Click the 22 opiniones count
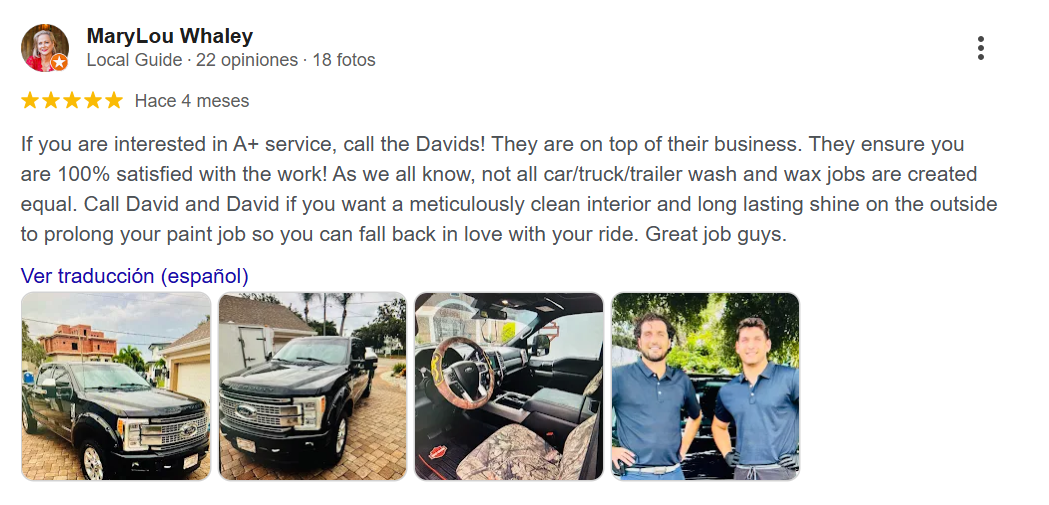Image resolution: width=1049 pixels, height=505 pixels. [x=247, y=60]
